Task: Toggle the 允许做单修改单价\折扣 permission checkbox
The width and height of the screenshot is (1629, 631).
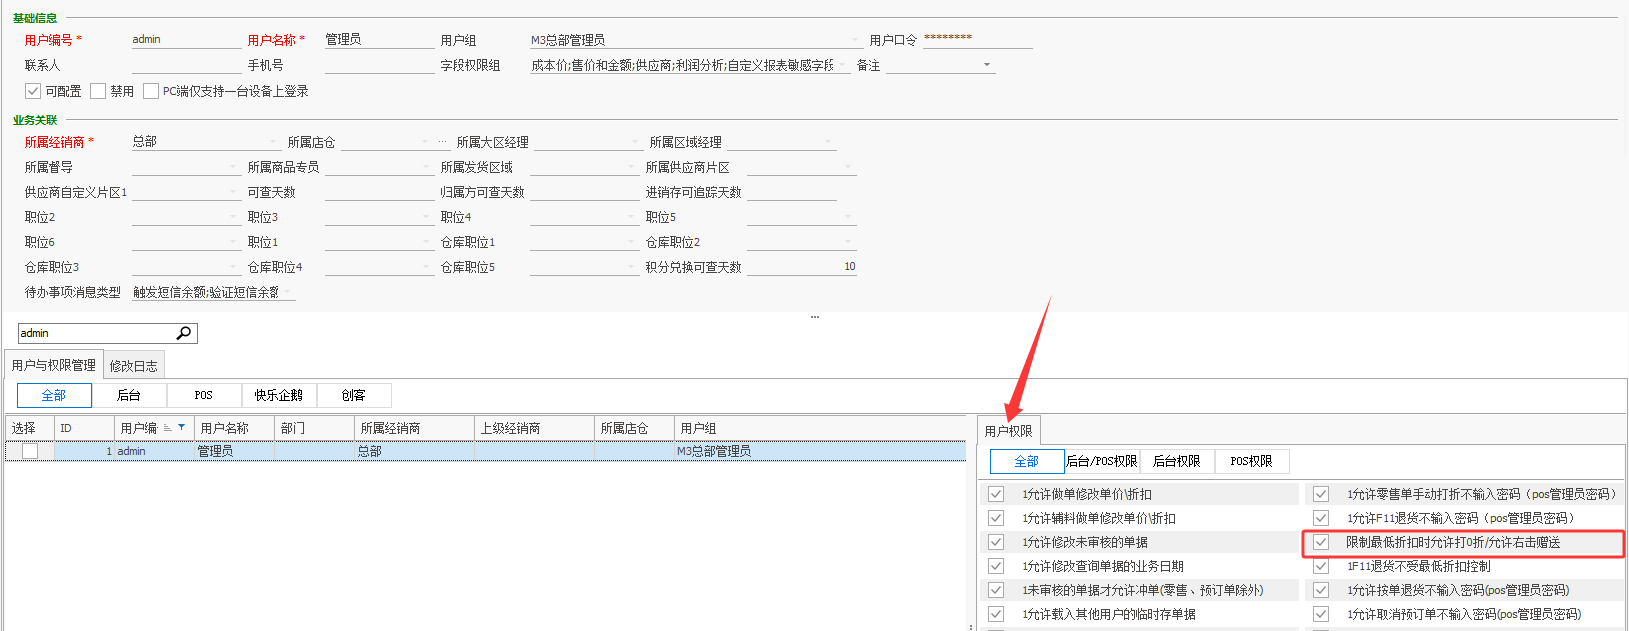Action: (x=996, y=494)
